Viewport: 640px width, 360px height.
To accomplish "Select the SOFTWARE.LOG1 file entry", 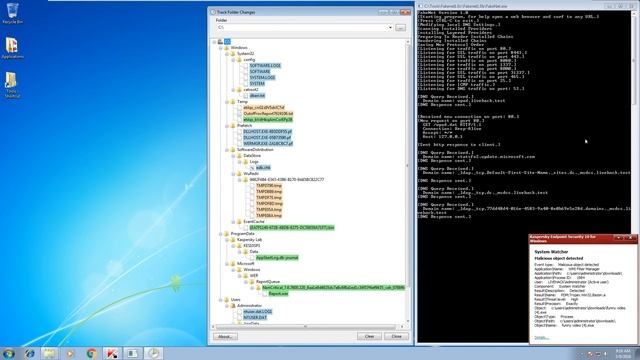I will pyautogui.click(x=265, y=66).
